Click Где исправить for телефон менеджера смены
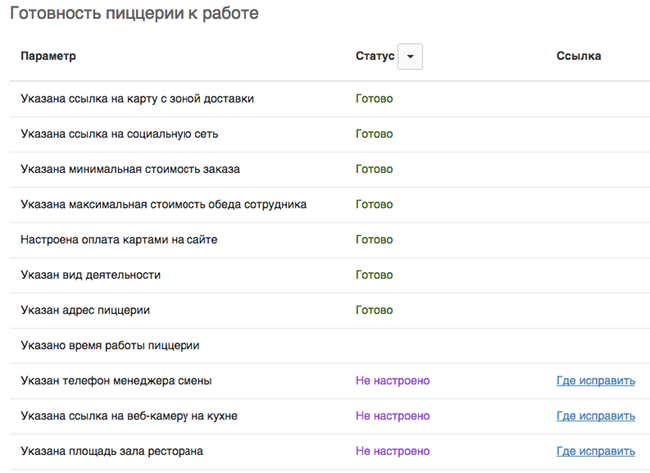This screenshot has width=650, height=473. [x=595, y=381]
